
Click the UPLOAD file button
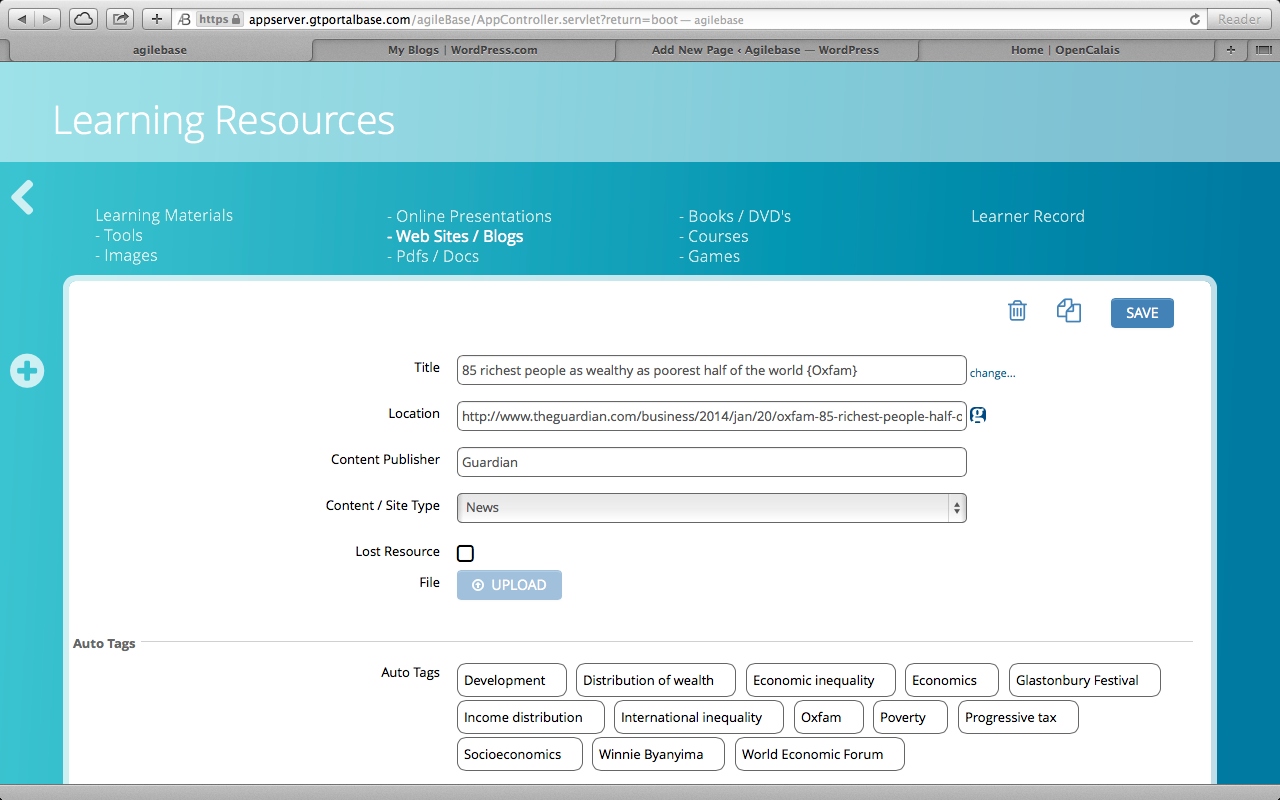(509, 585)
